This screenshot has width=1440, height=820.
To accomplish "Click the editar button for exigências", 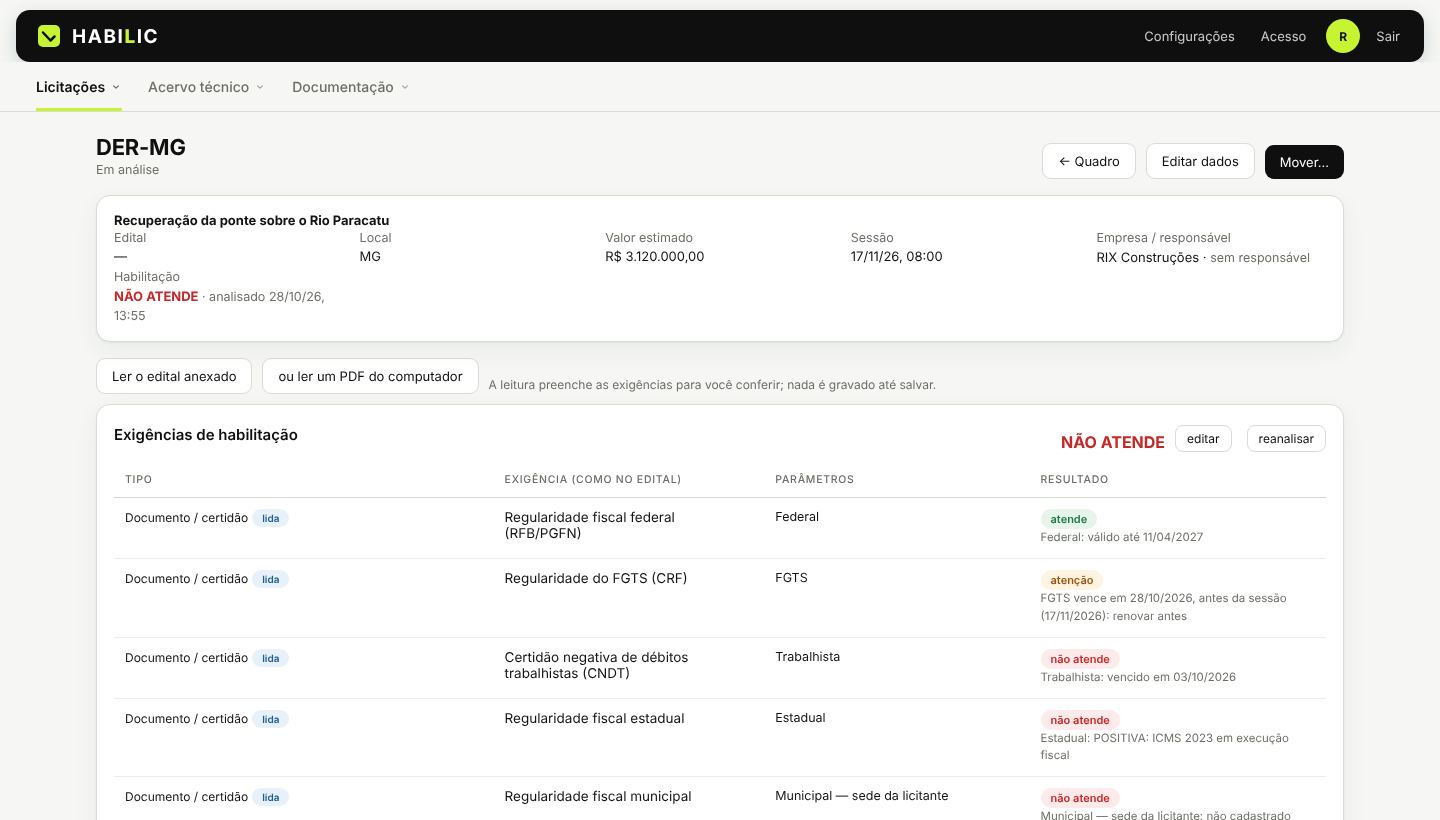I will [x=1203, y=438].
